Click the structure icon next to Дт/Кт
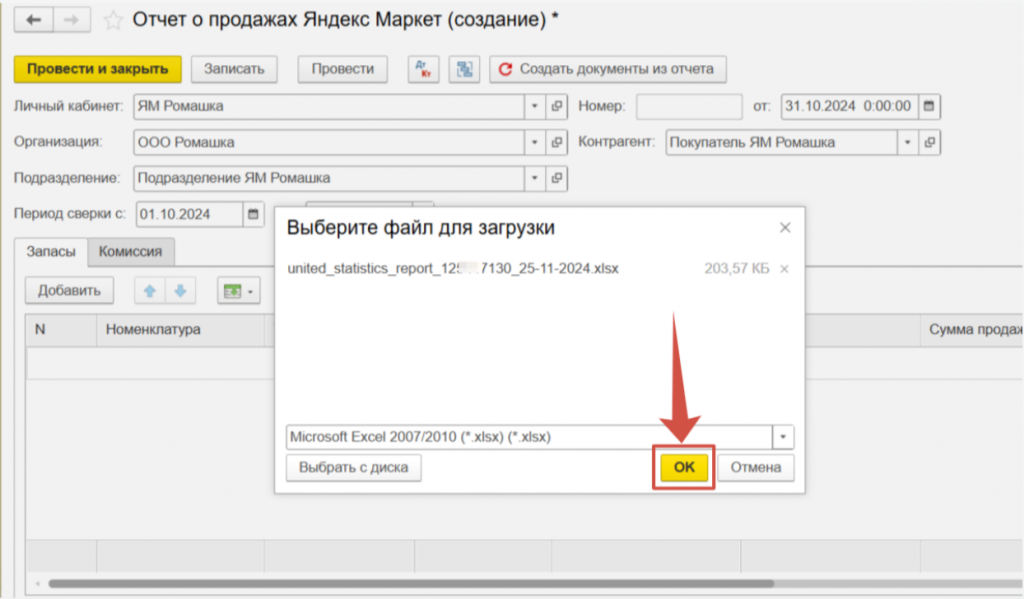 tap(464, 69)
